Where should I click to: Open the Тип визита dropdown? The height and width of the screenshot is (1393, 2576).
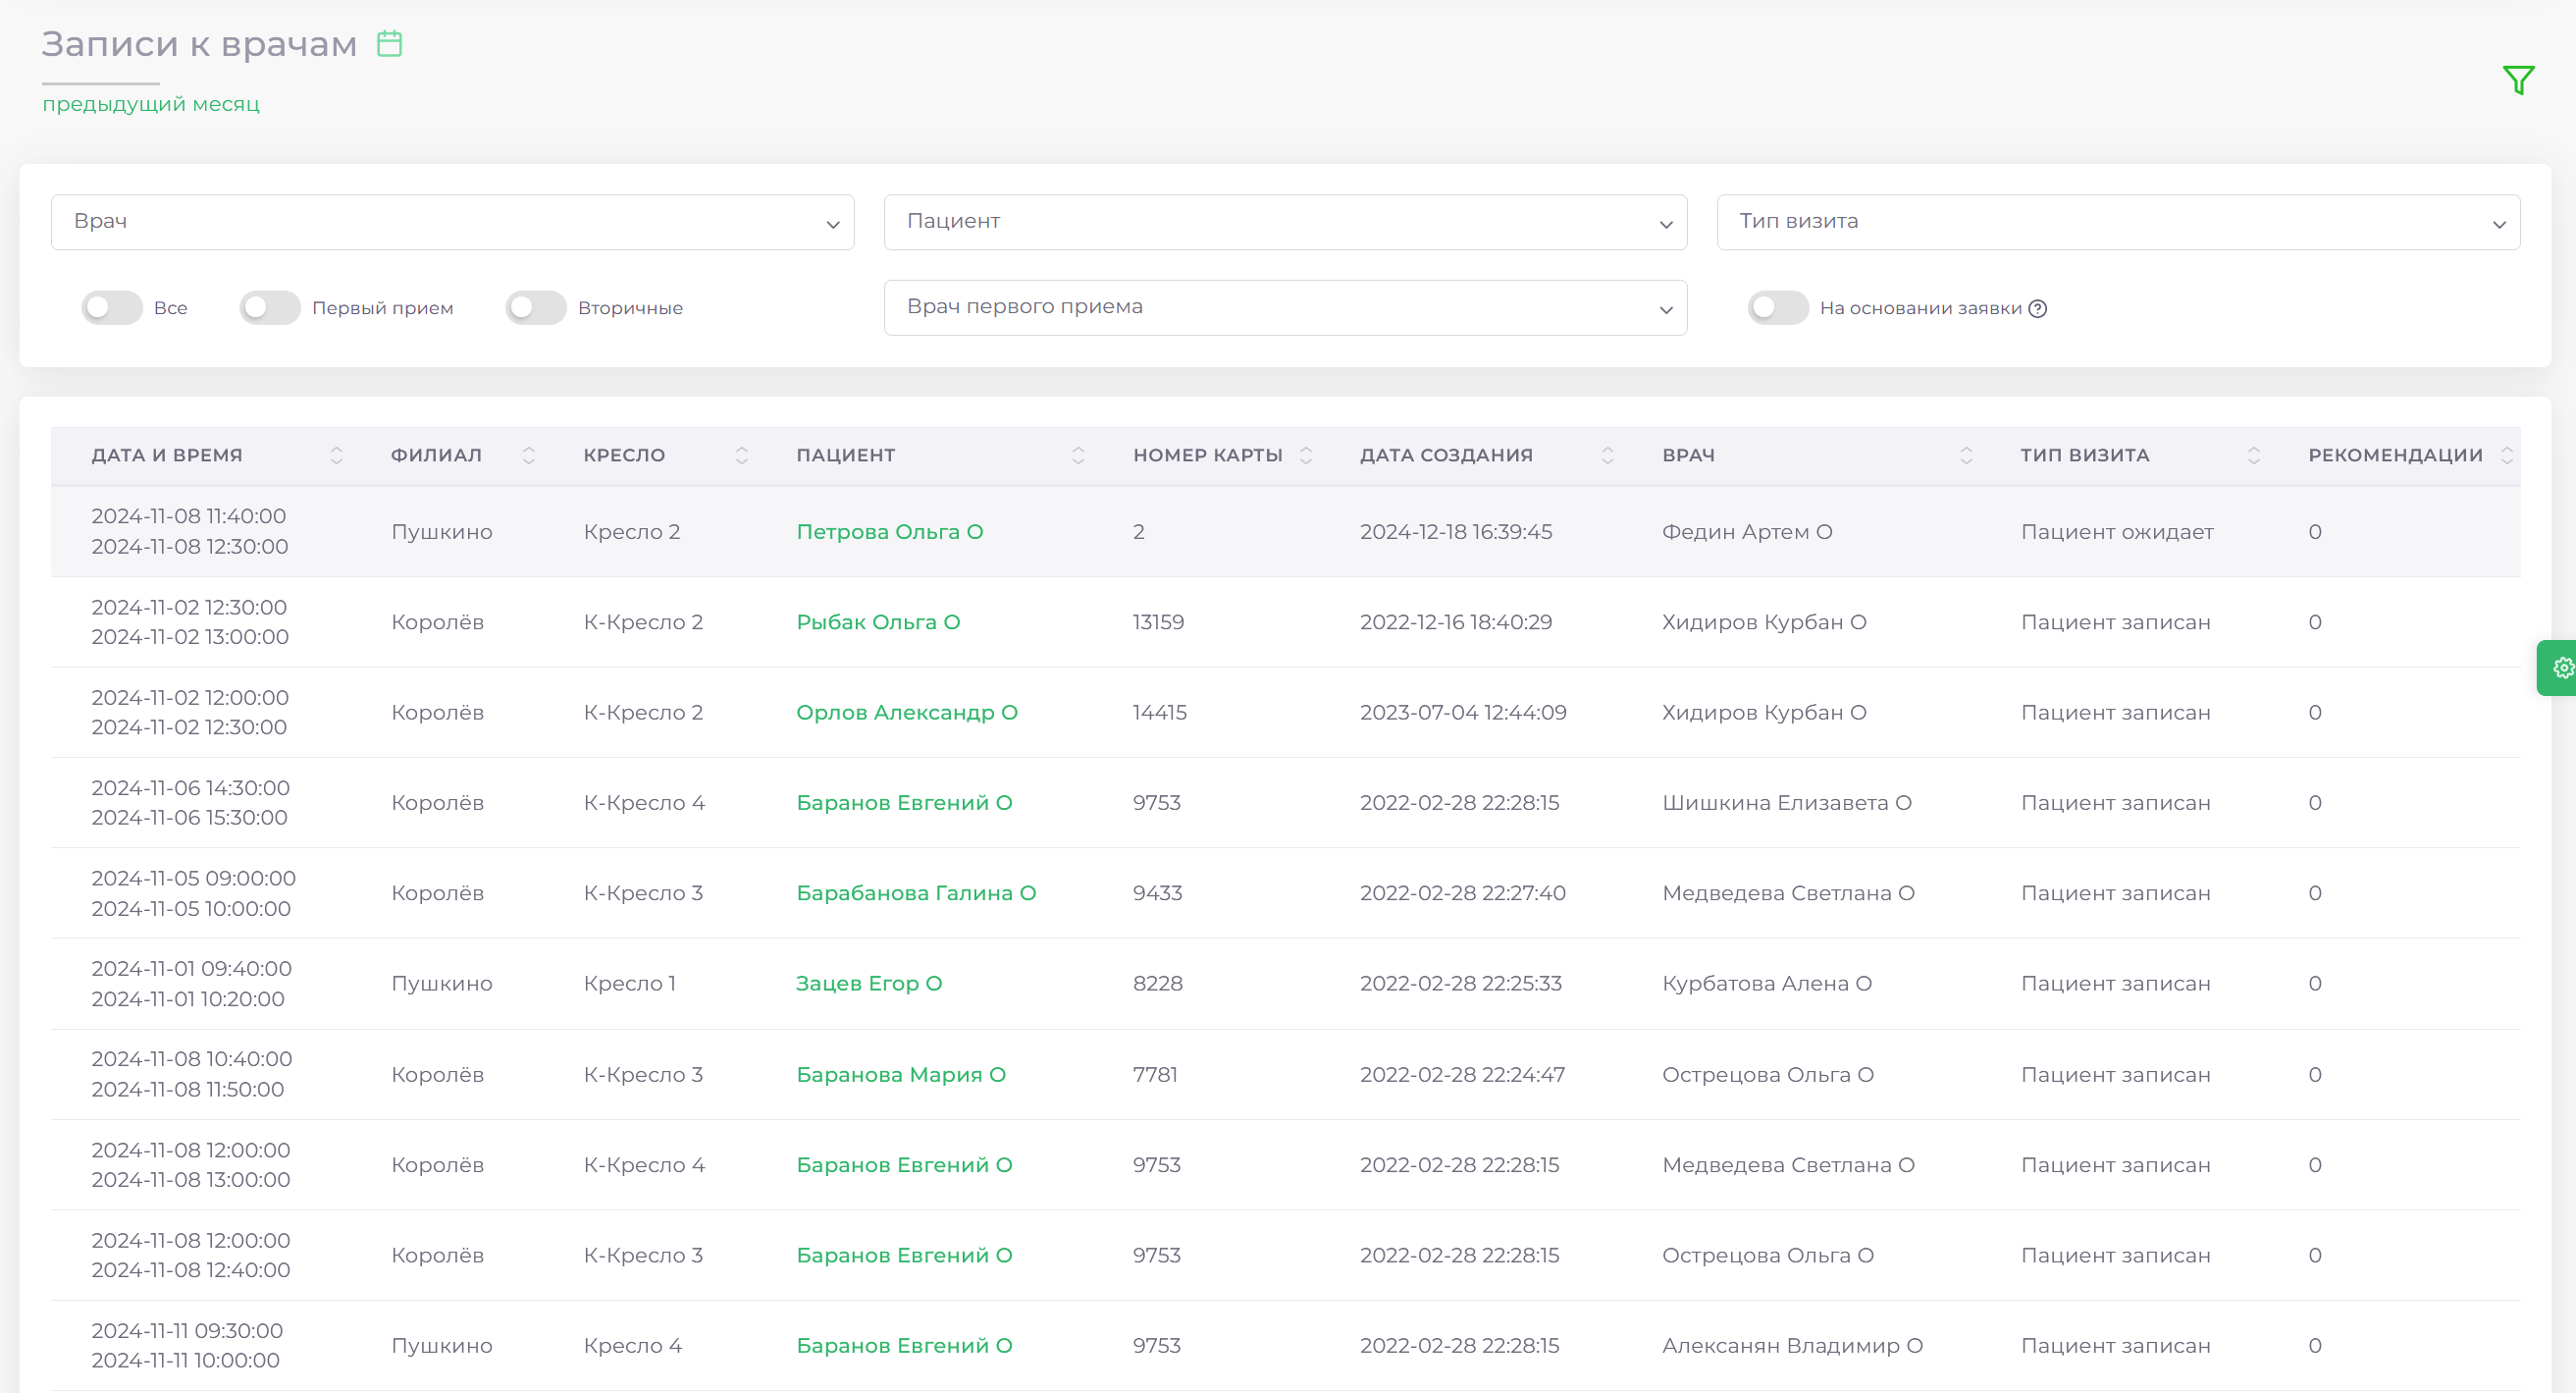coord(2118,222)
